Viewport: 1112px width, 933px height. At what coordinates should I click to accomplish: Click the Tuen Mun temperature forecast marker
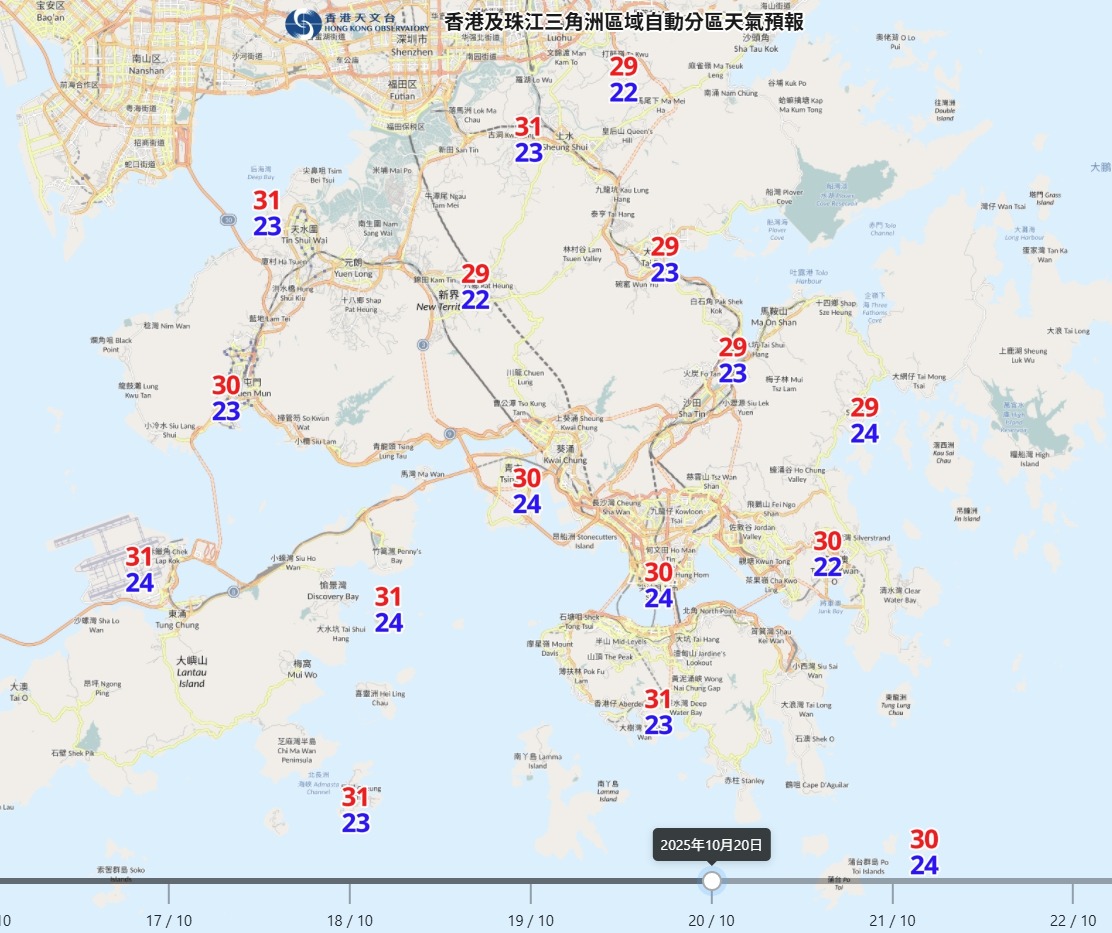[226, 398]
